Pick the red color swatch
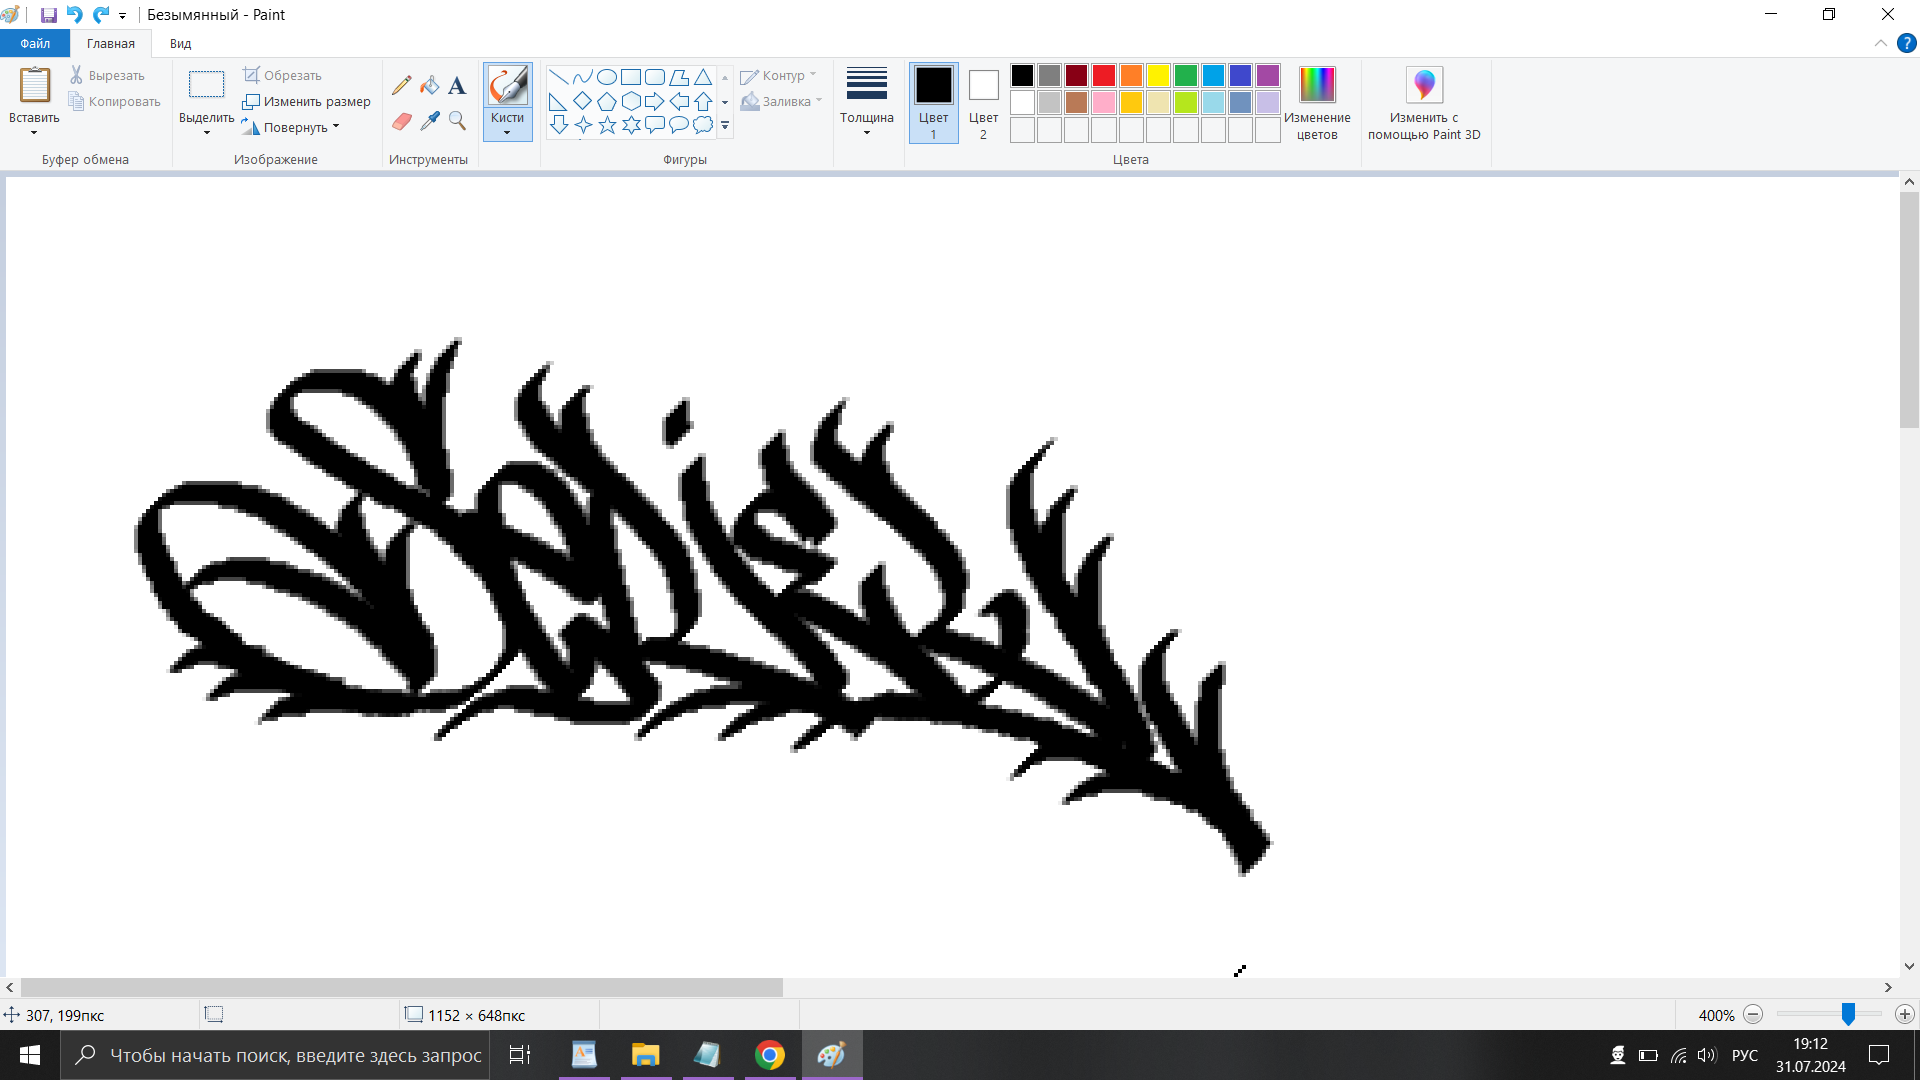This screenshot has width=1920, height=1080. (x=1103, y=76)
